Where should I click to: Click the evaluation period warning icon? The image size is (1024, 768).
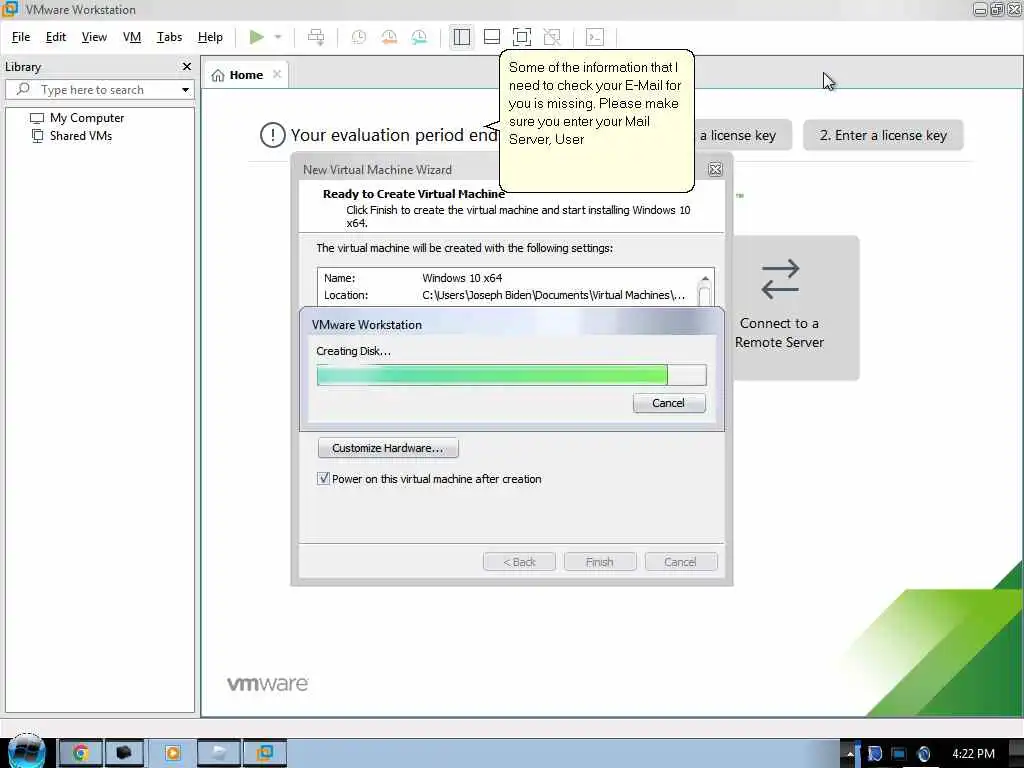[272, 135]
